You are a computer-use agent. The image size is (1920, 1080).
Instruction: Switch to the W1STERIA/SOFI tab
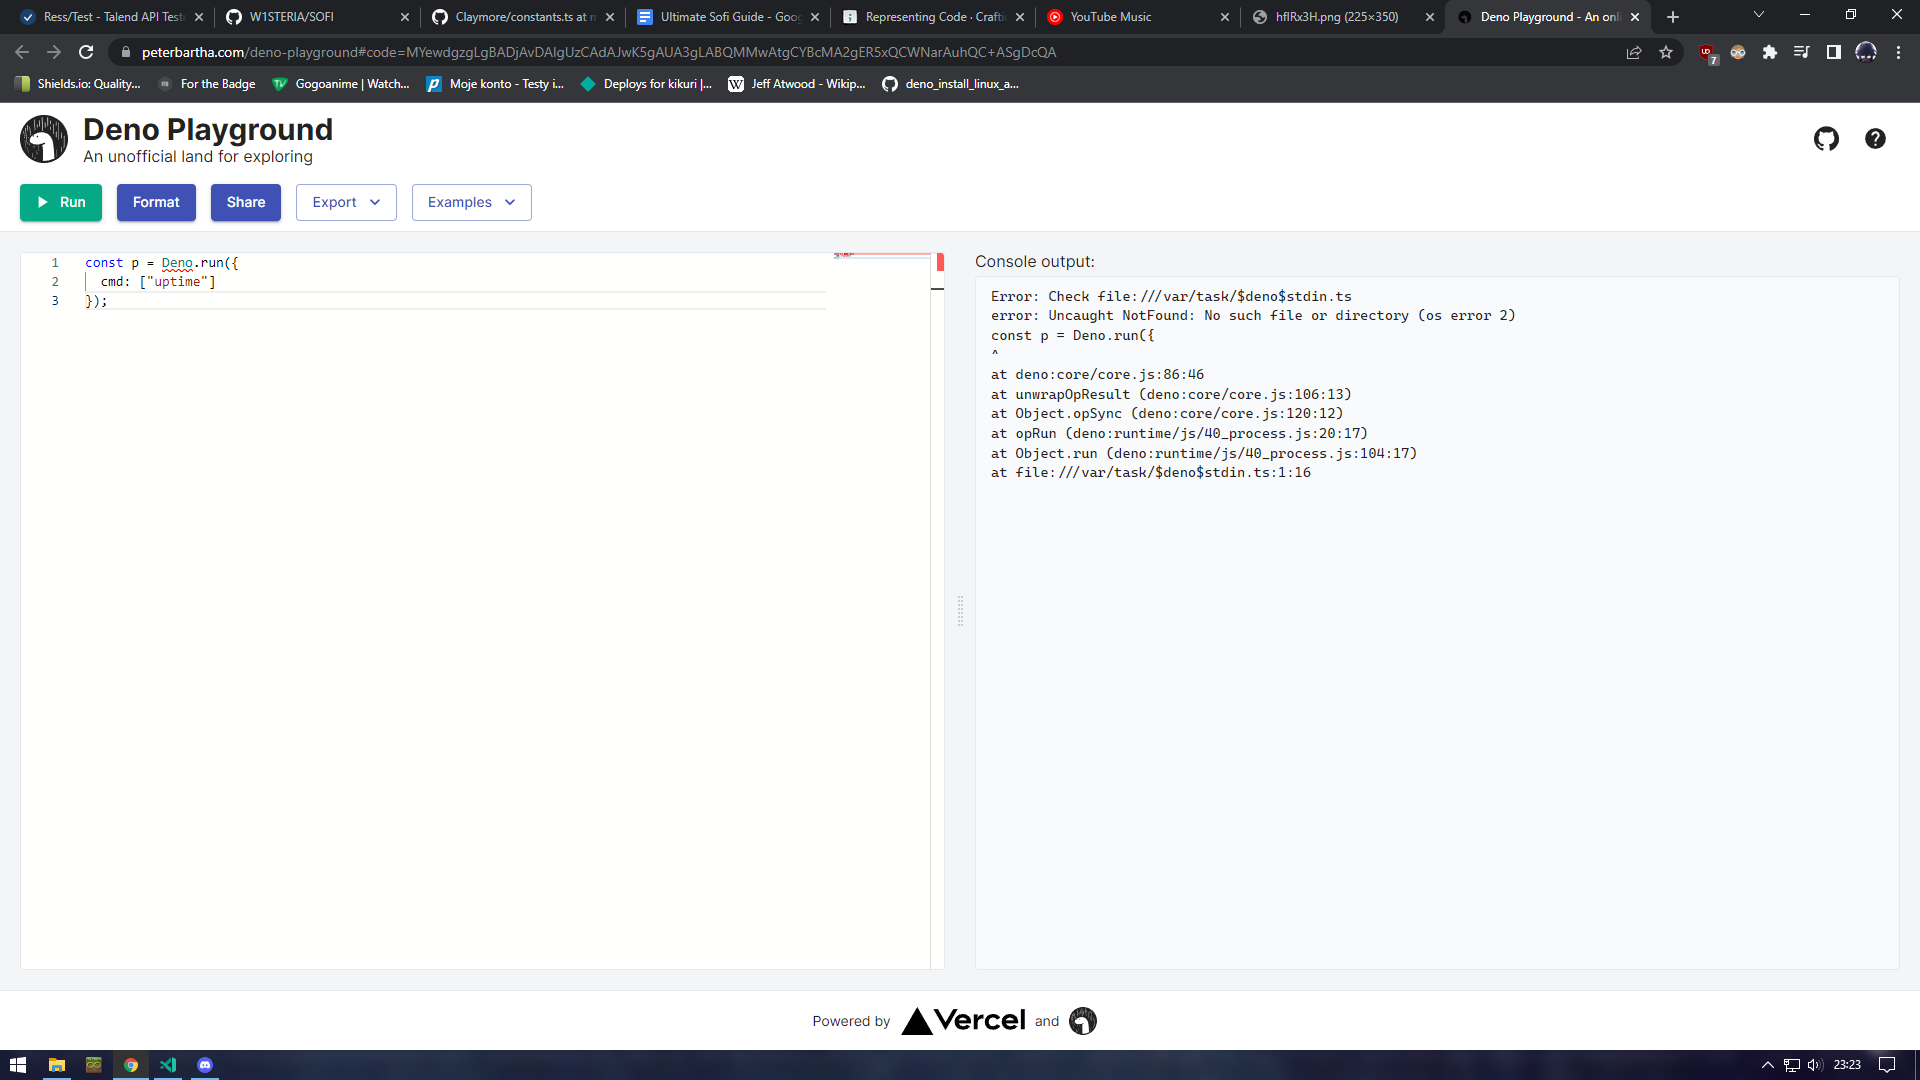tap(291, 17)
